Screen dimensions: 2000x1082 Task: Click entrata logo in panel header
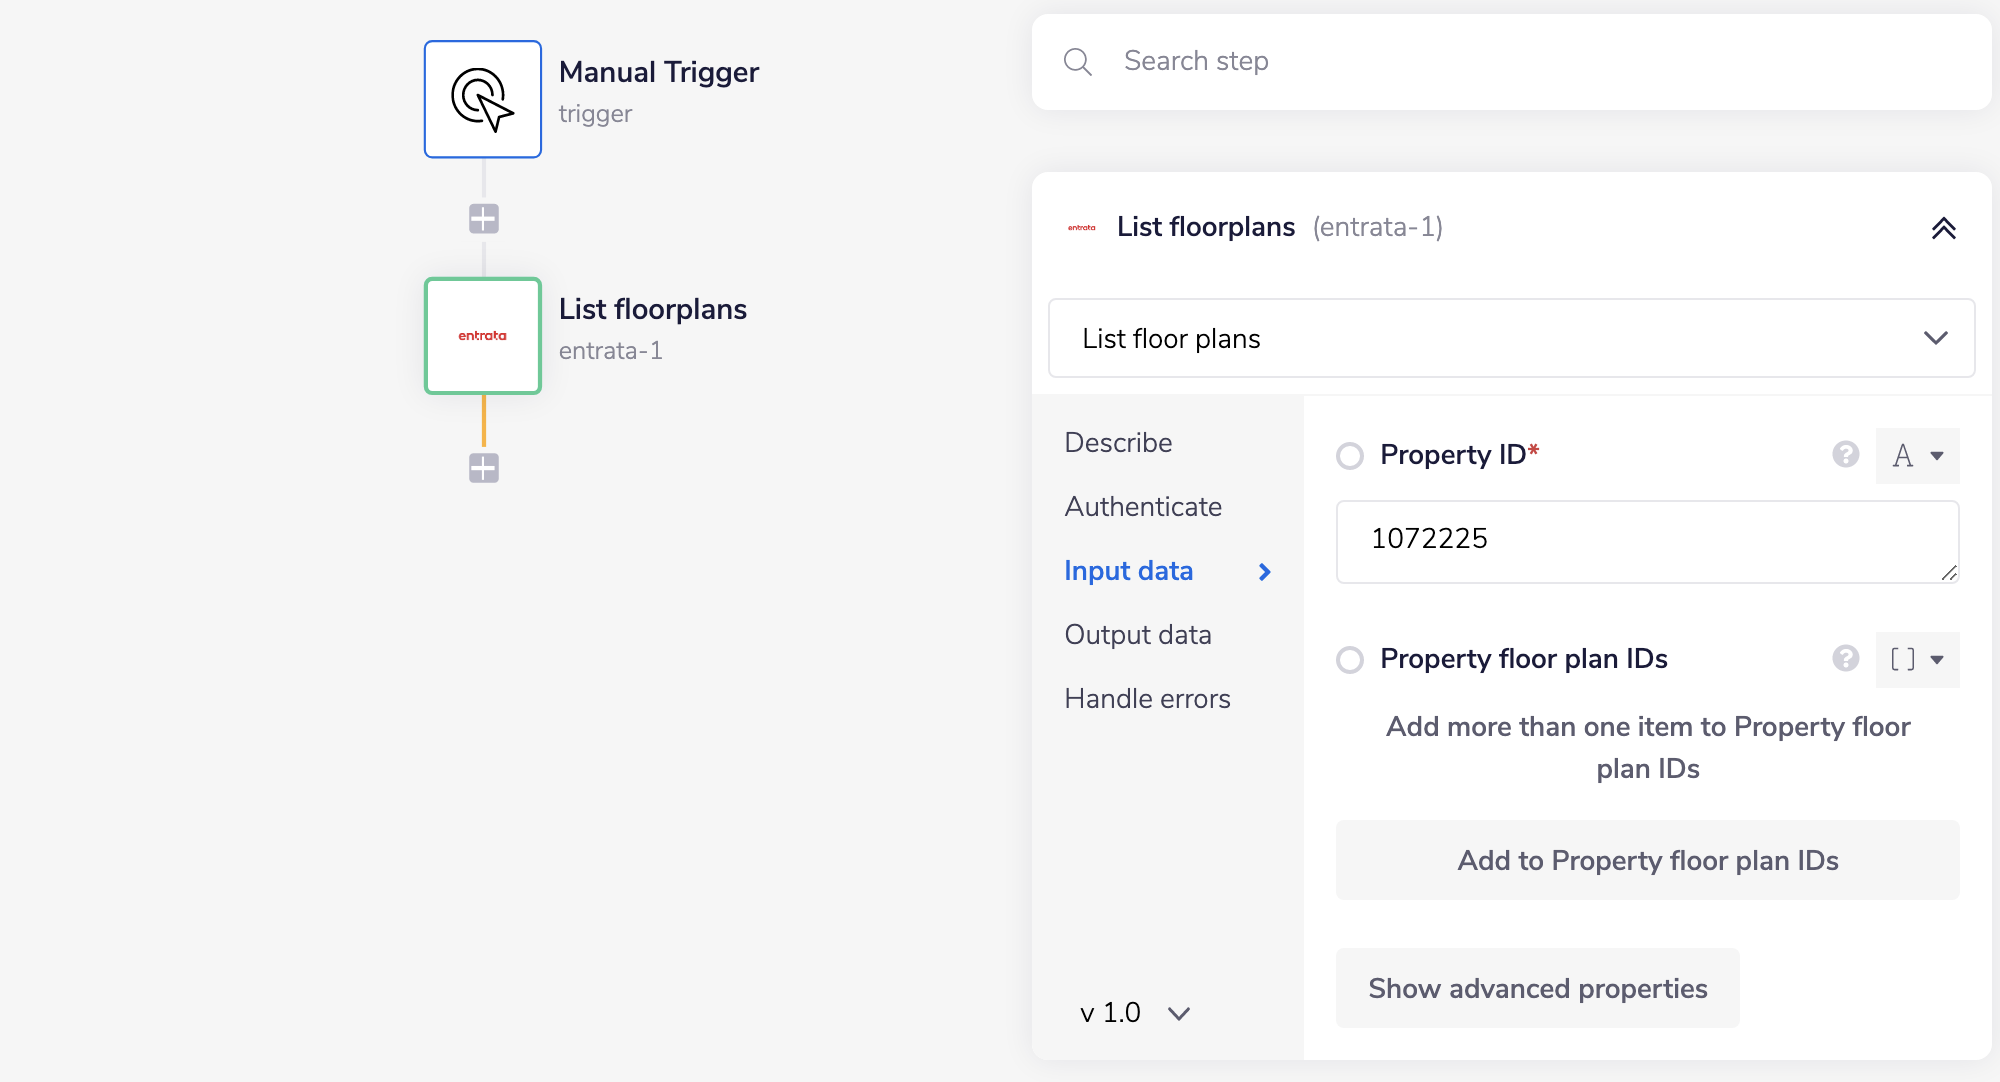(x=1081, y=228)
